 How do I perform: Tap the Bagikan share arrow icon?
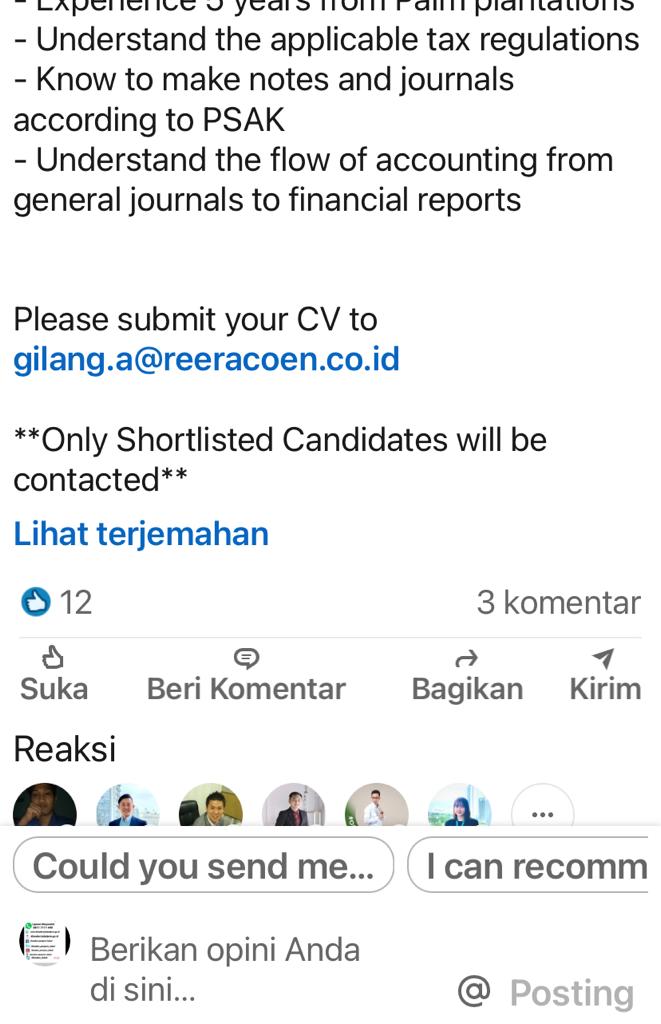(x=466, y=658)
